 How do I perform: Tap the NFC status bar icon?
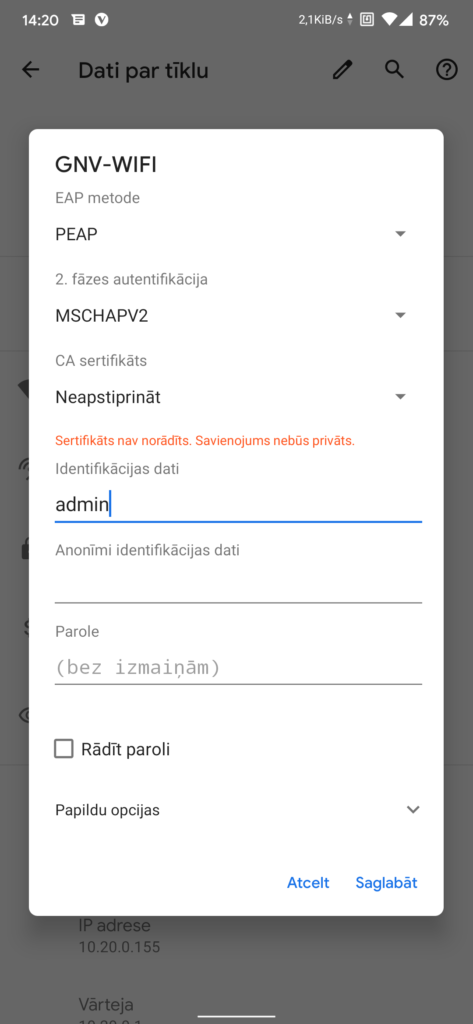[x=367, y=20]
